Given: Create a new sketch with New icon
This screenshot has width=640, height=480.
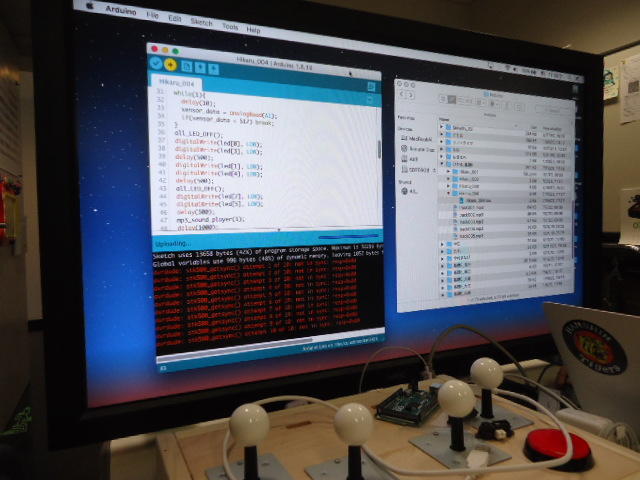Looking at the screenshot, I should point(187,66).
